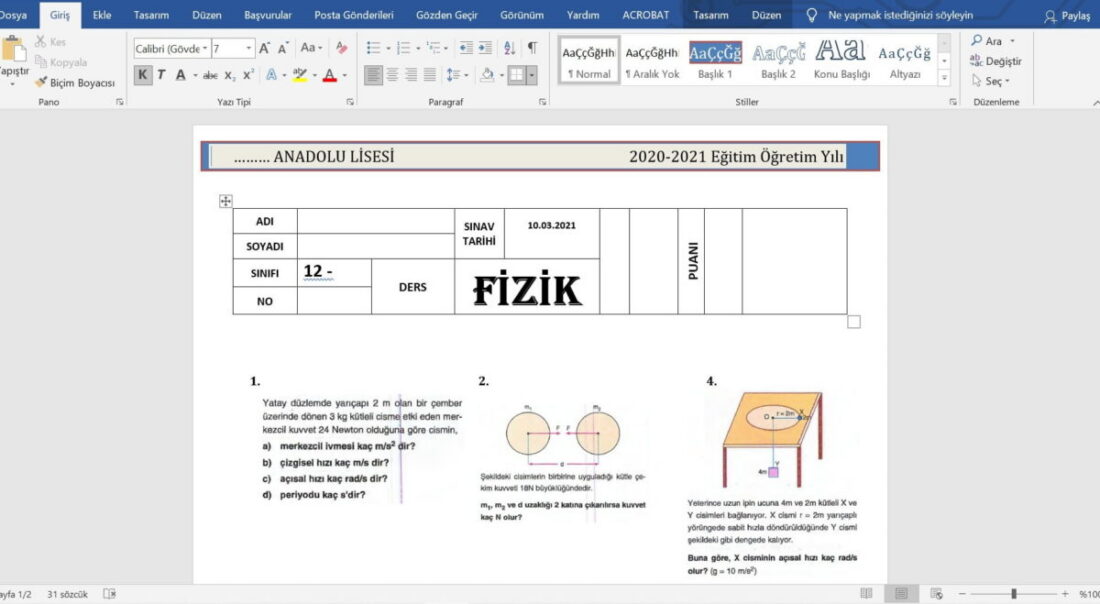Apply the Konu Başlığı style

841,60
